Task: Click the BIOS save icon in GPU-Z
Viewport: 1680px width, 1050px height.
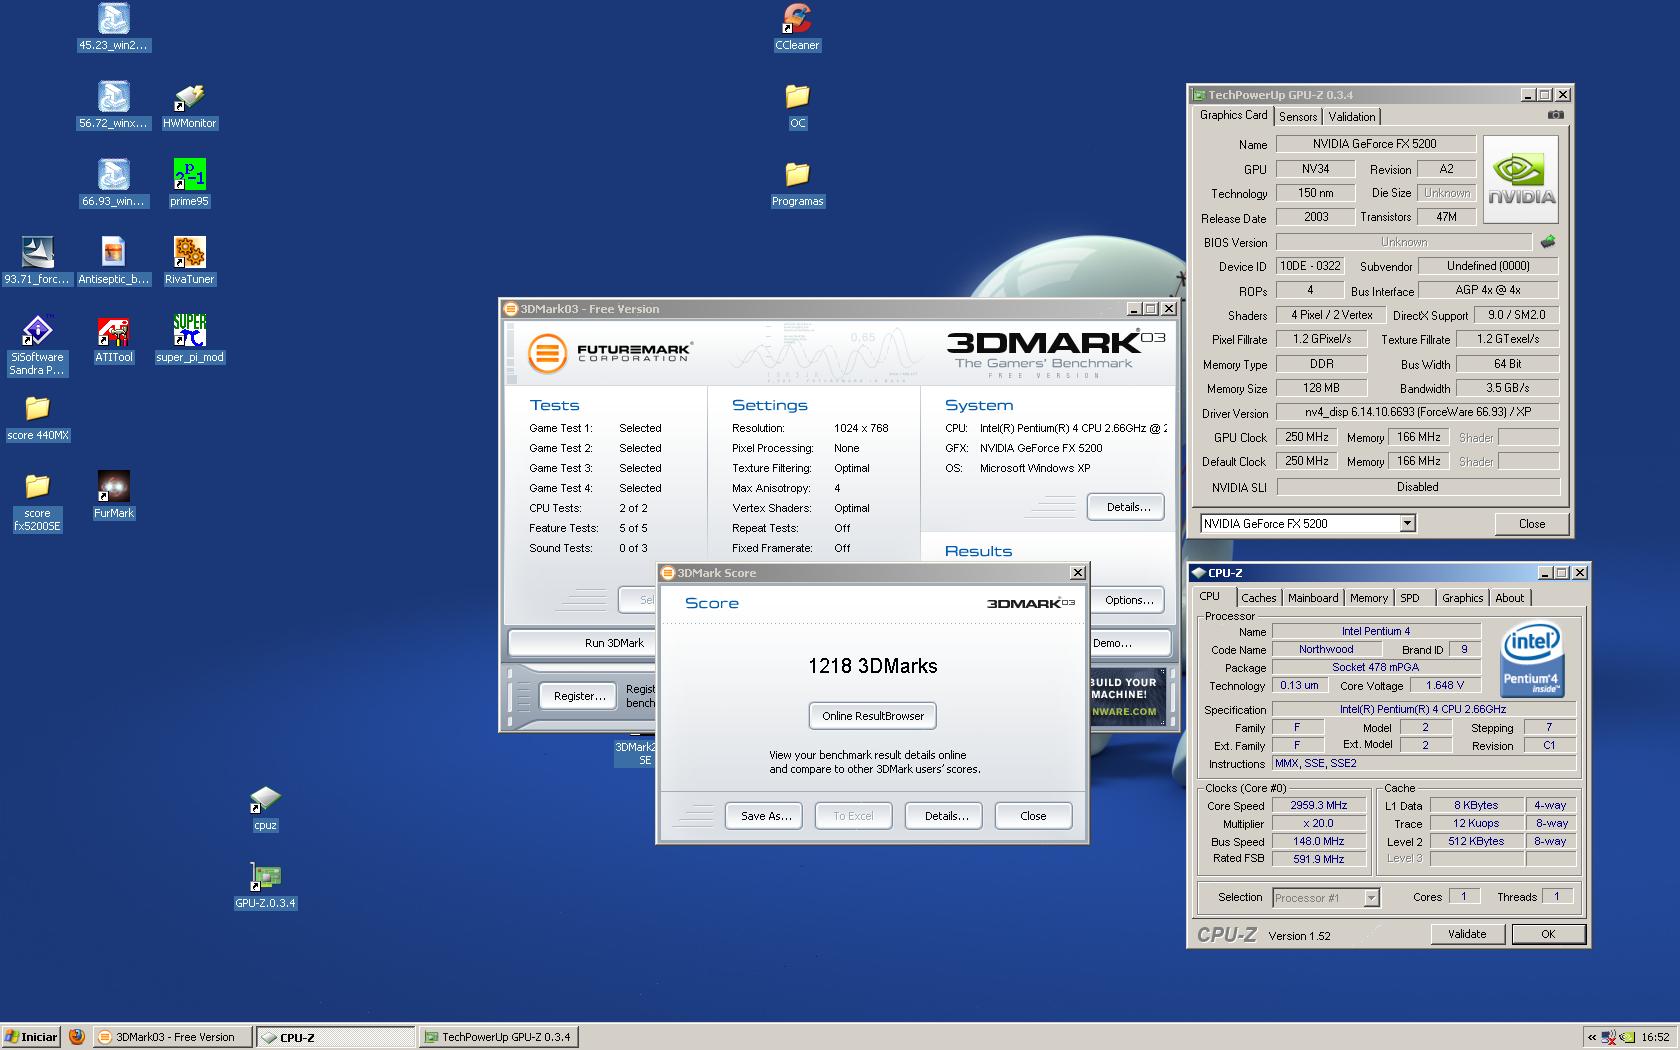Action: coord(1547,242)
